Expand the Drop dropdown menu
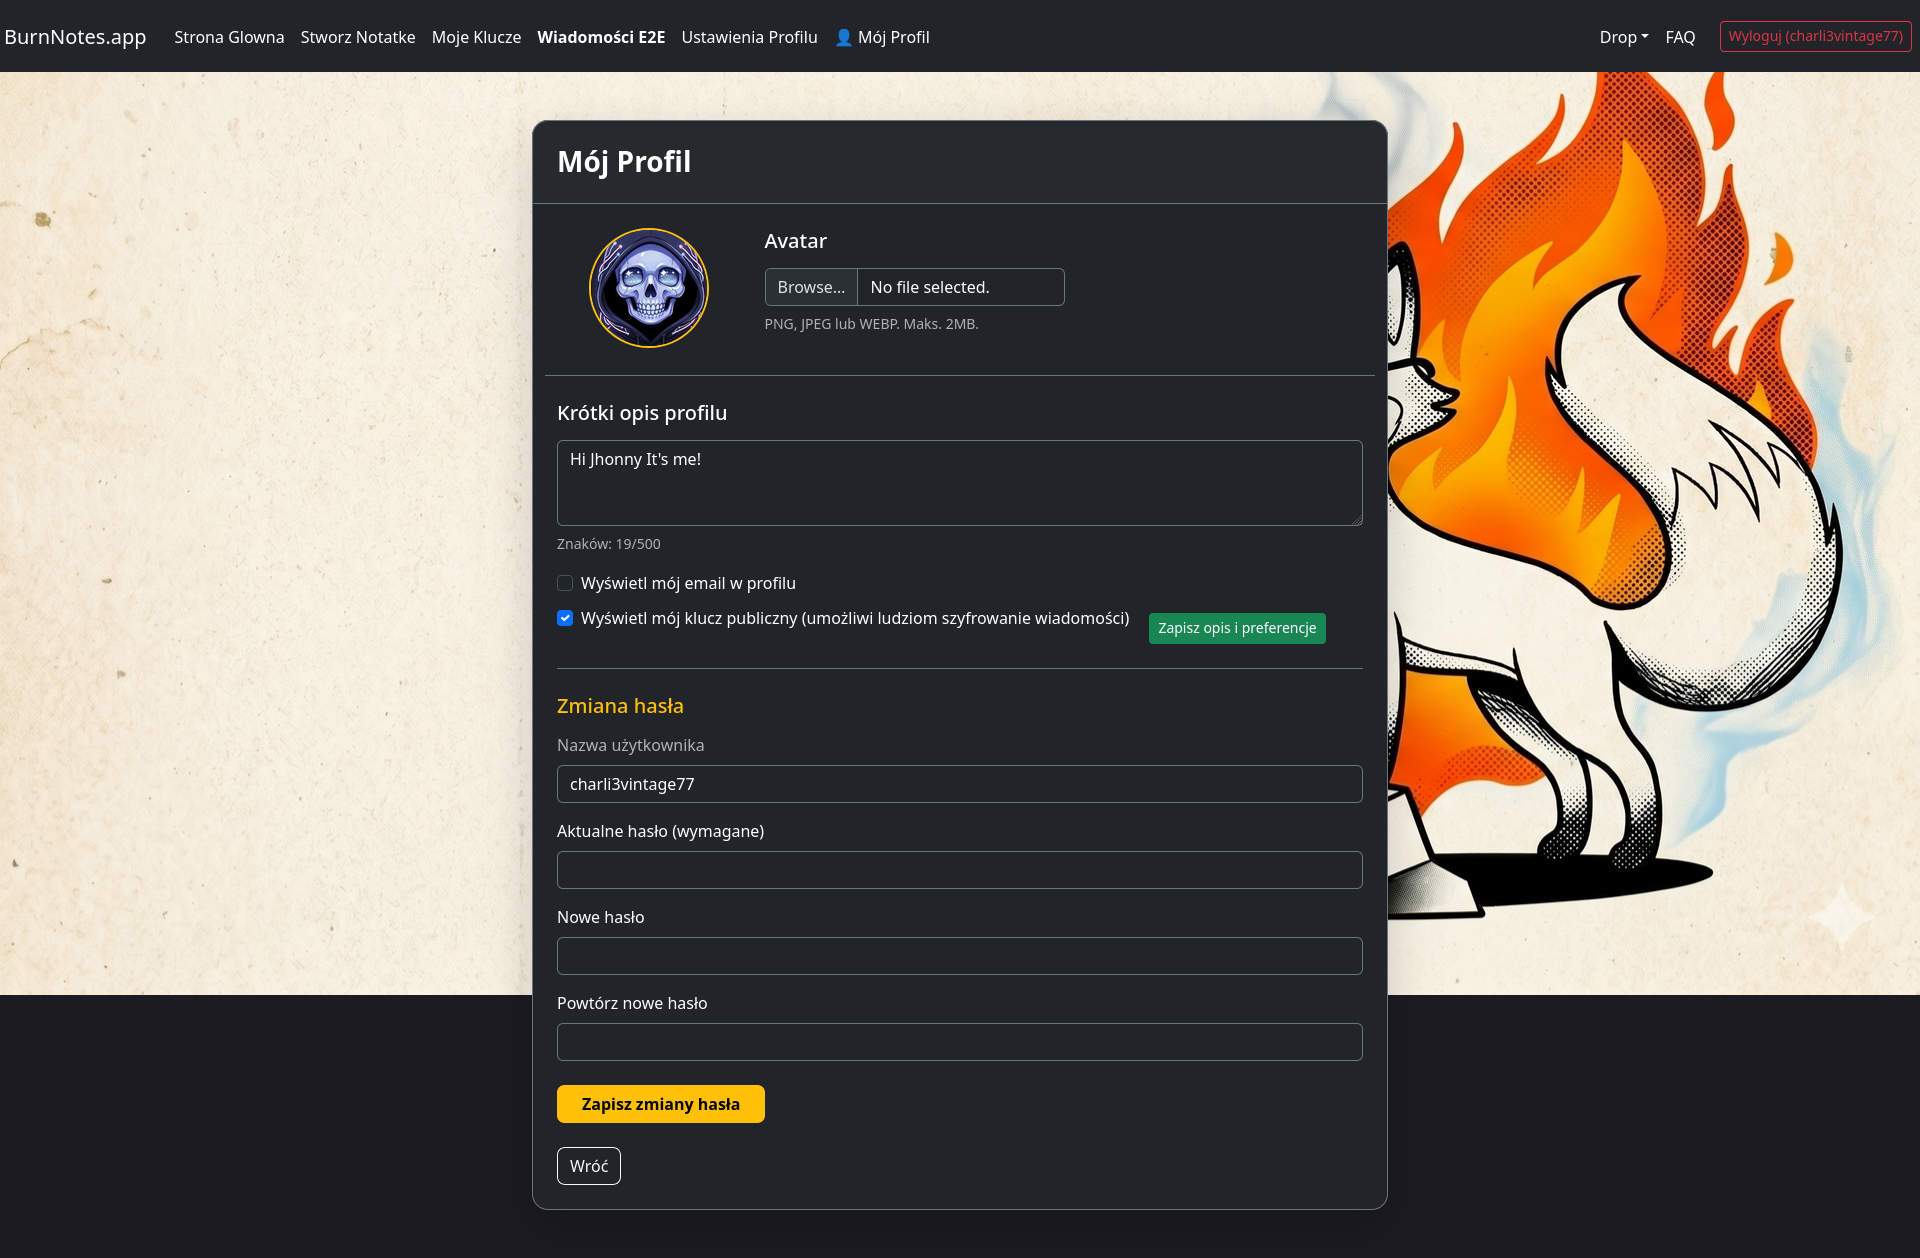Image resolution: width=1920 pixels, height=1258 pixels. coord(1623,37)
